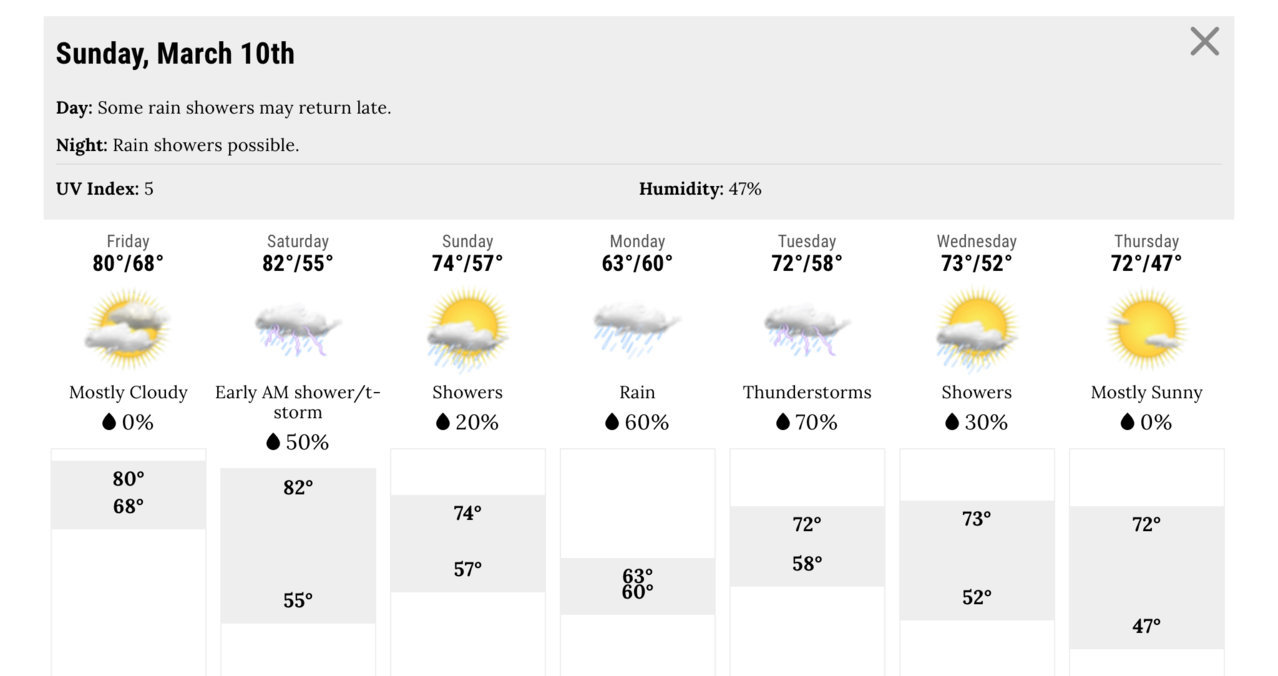Click the Saturday 82°/55° temperature label
1278x676 pixels.
[x=298, y=263]
